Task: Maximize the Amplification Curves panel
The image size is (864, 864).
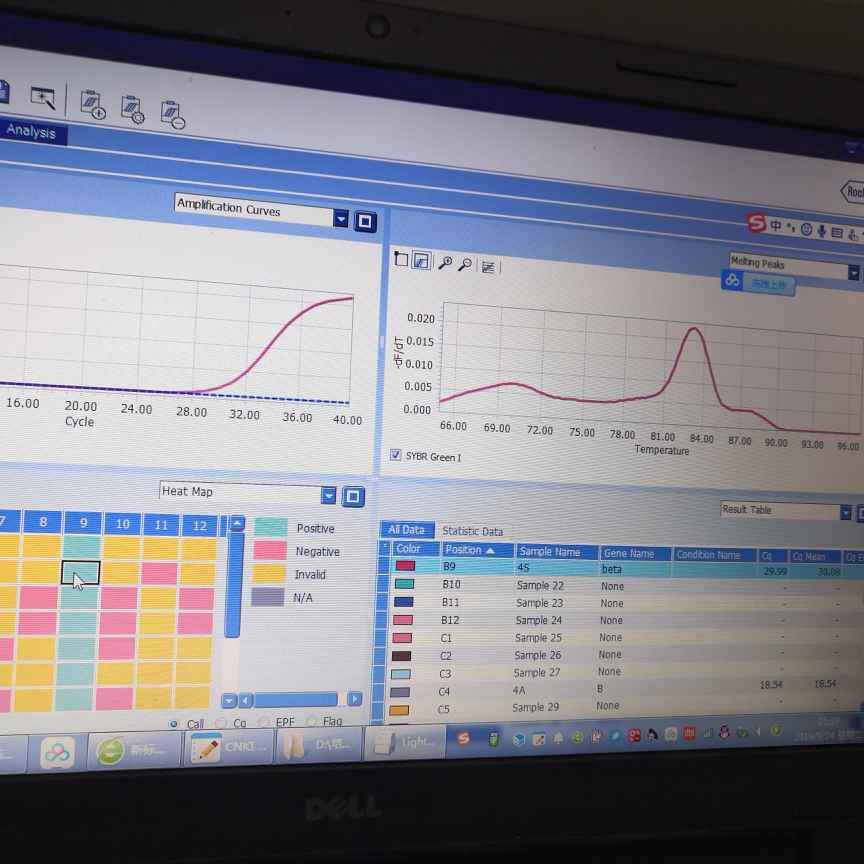Action: click(365, 221)
